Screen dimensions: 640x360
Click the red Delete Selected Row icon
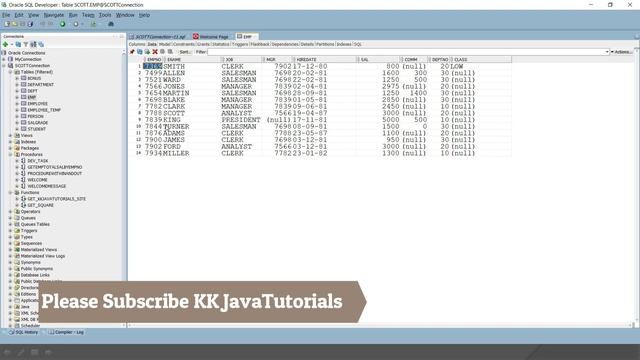(x=155, y=52)
